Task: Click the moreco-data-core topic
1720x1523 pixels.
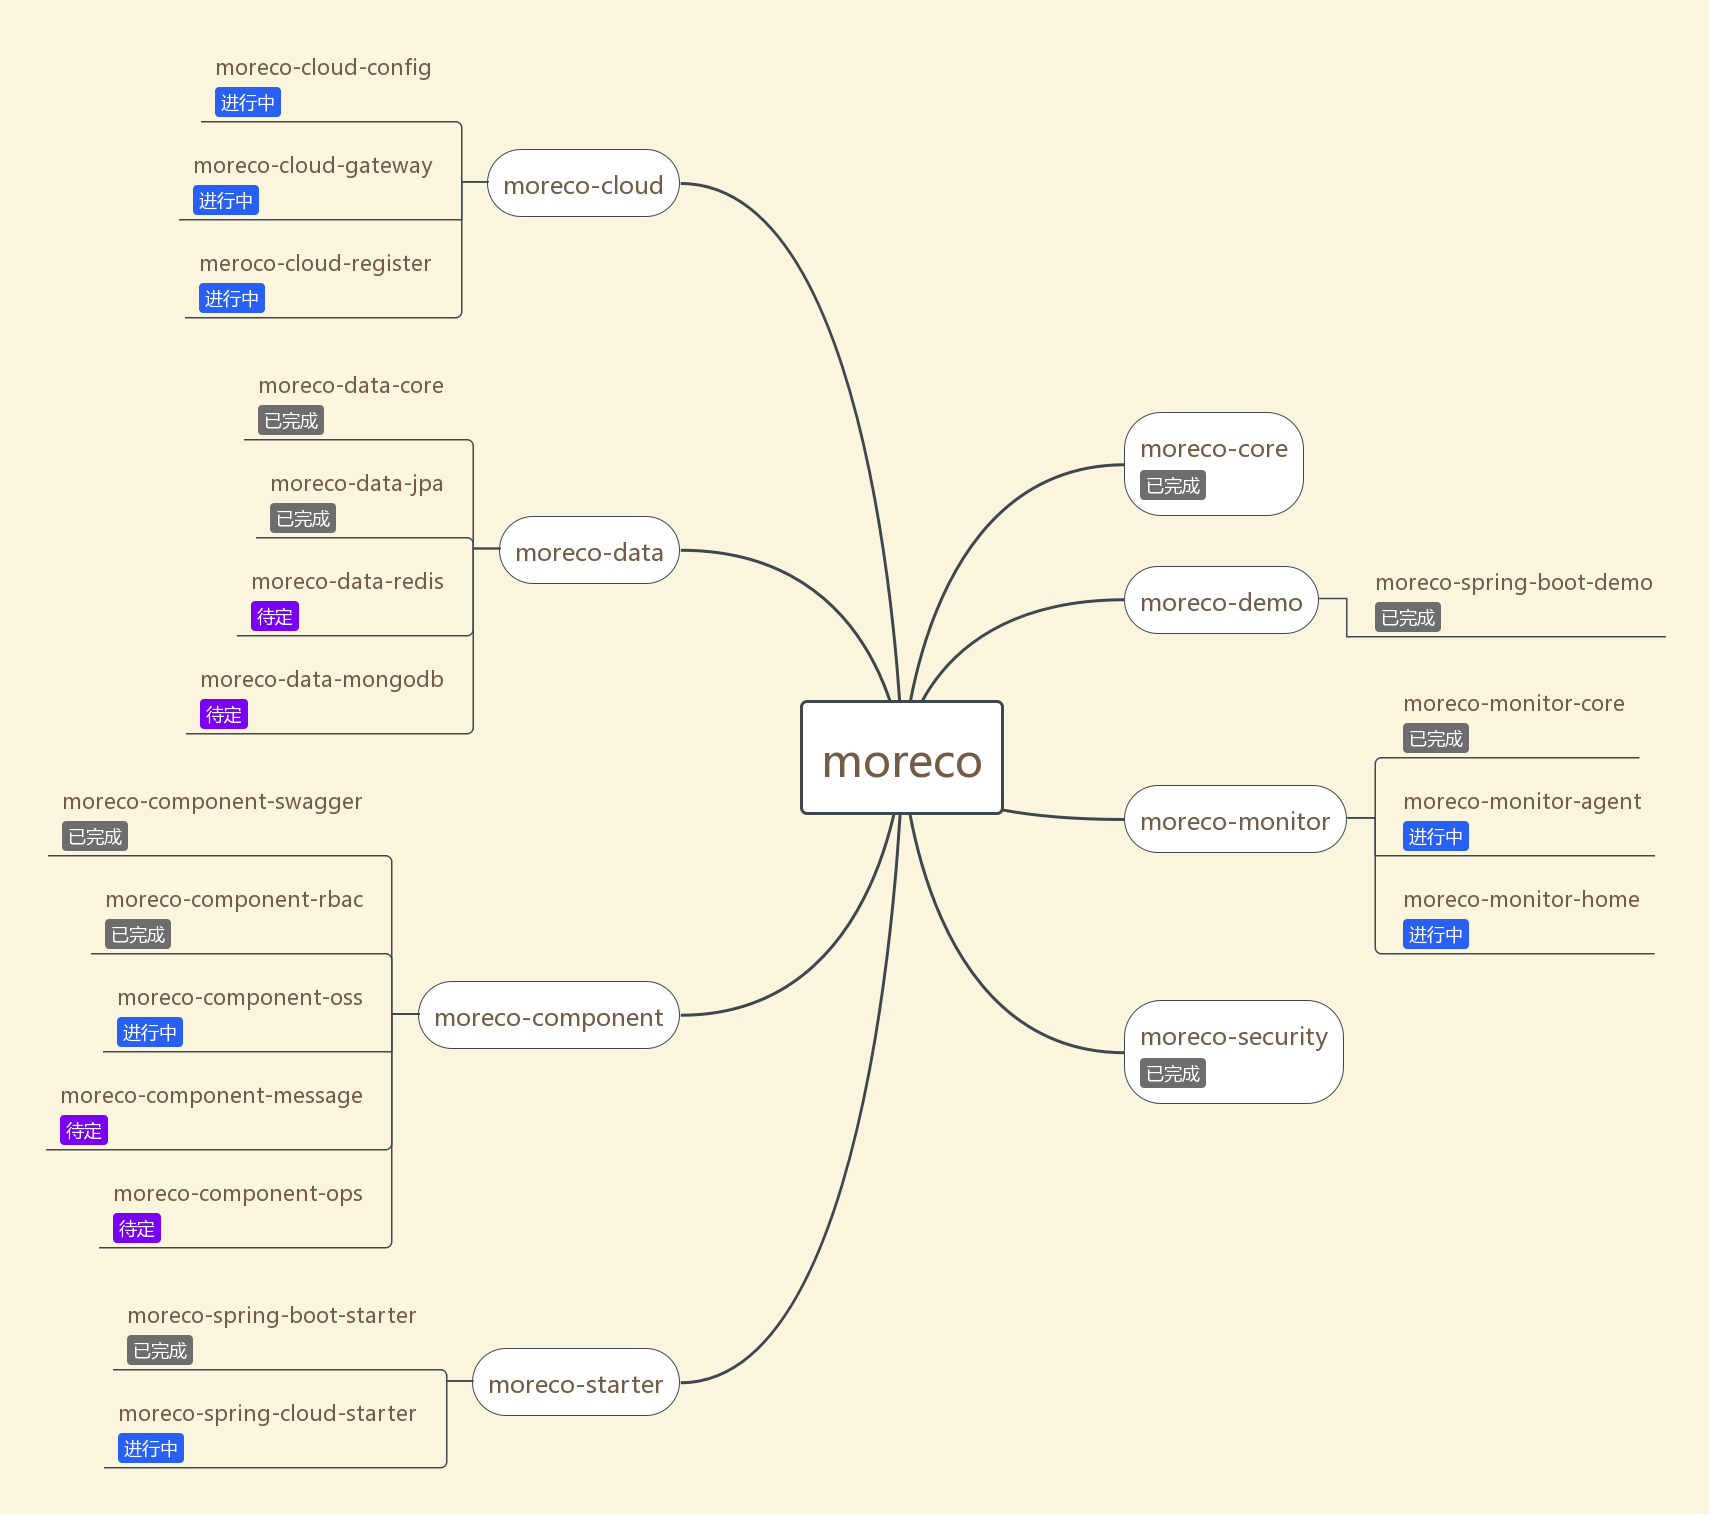Action: [x=353, y=388]
